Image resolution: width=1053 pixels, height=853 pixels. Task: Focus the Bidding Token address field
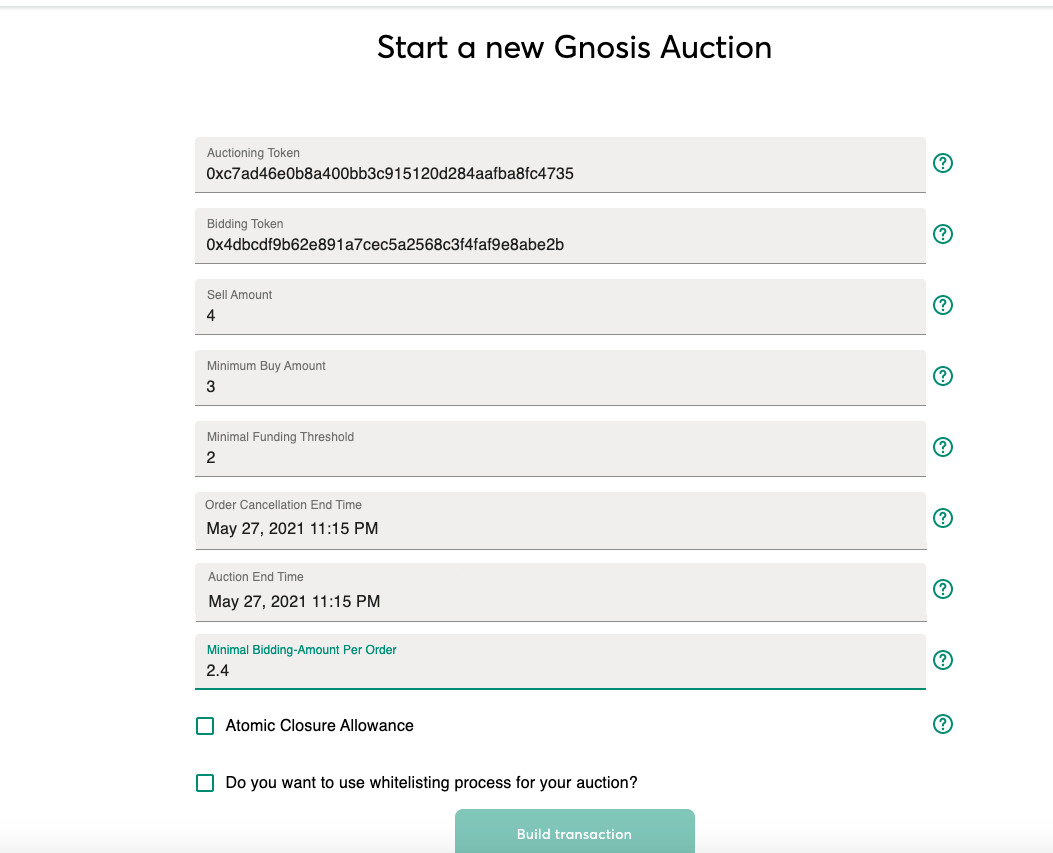pos(560,245)
